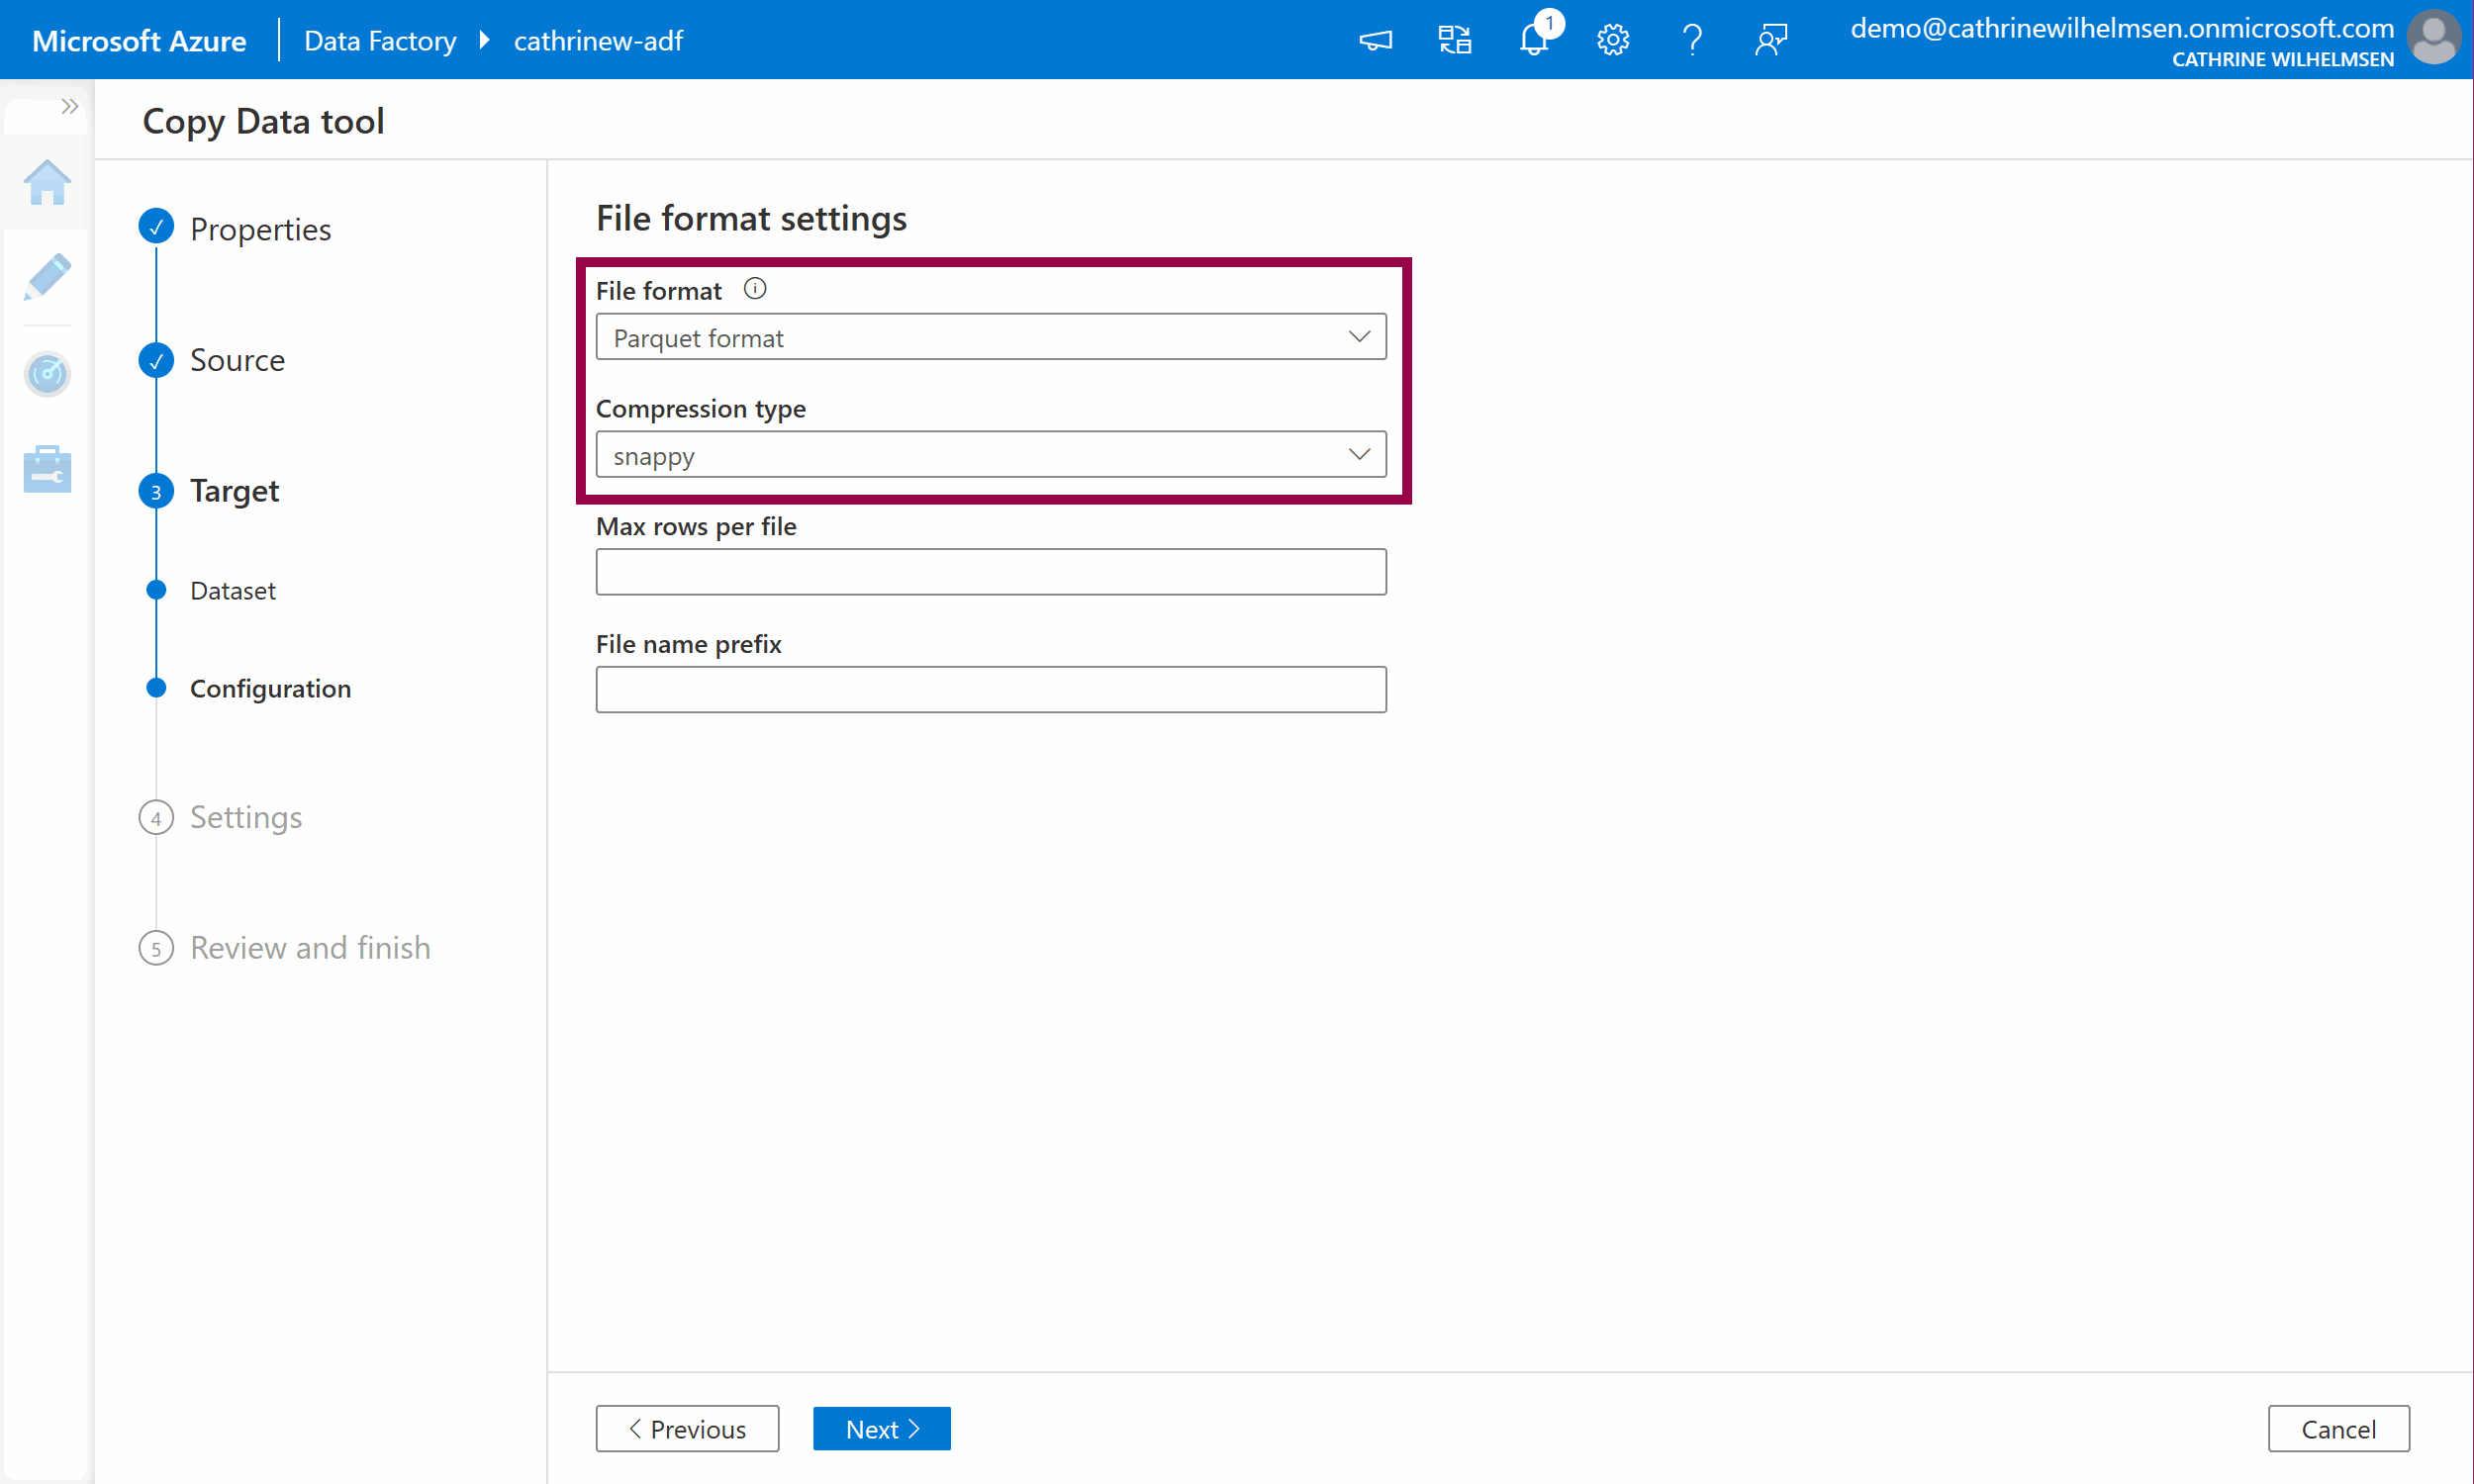Image resolution: width=2474 pixels, height=1484 pixels.
Task: Click the Next button
Action: coord(881,1428)
